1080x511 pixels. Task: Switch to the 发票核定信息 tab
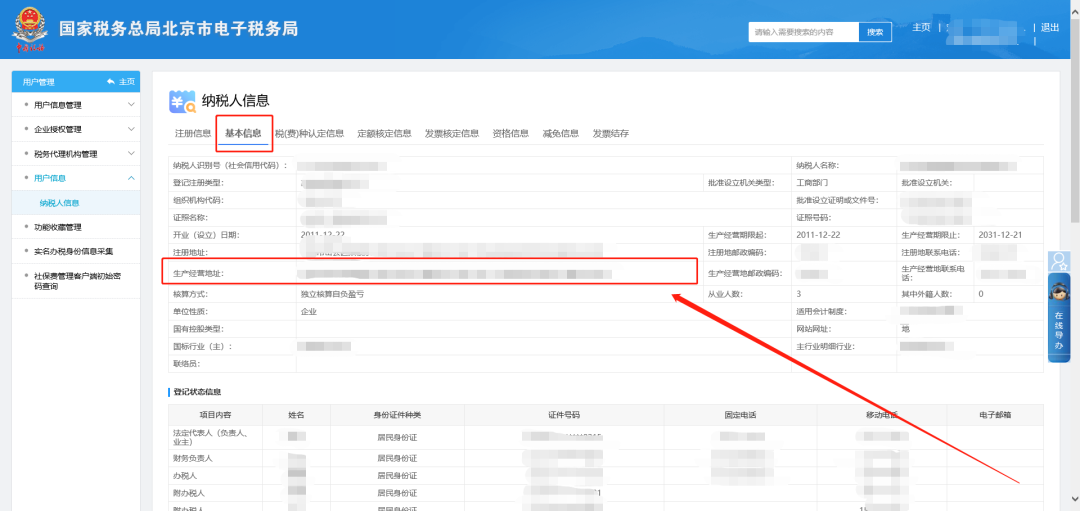[x=451, y=133]
